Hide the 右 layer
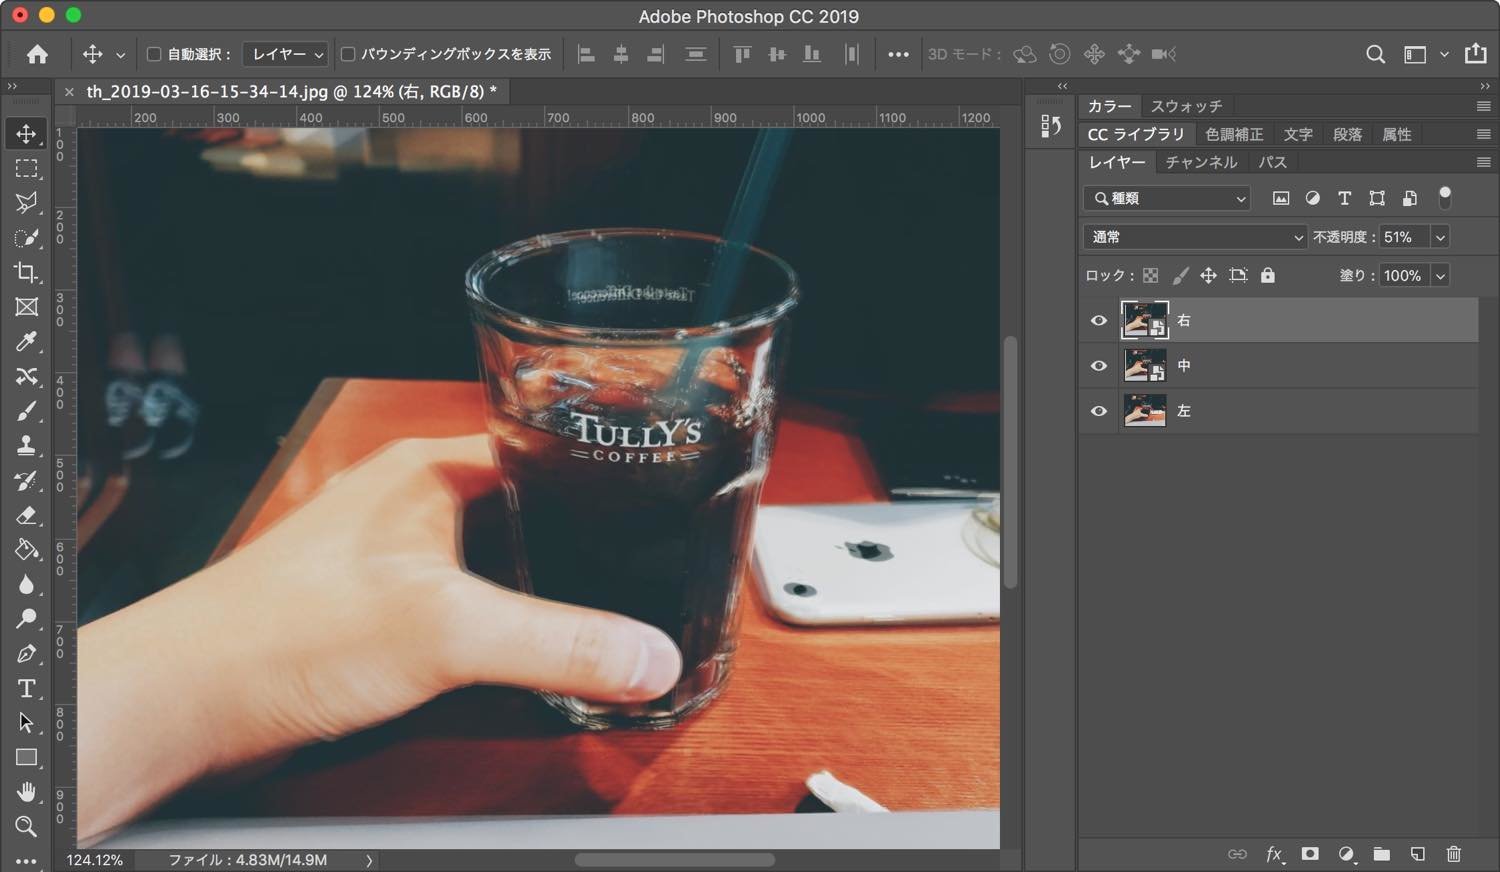The image size is (1500, 872). (x=1099, y=321)
